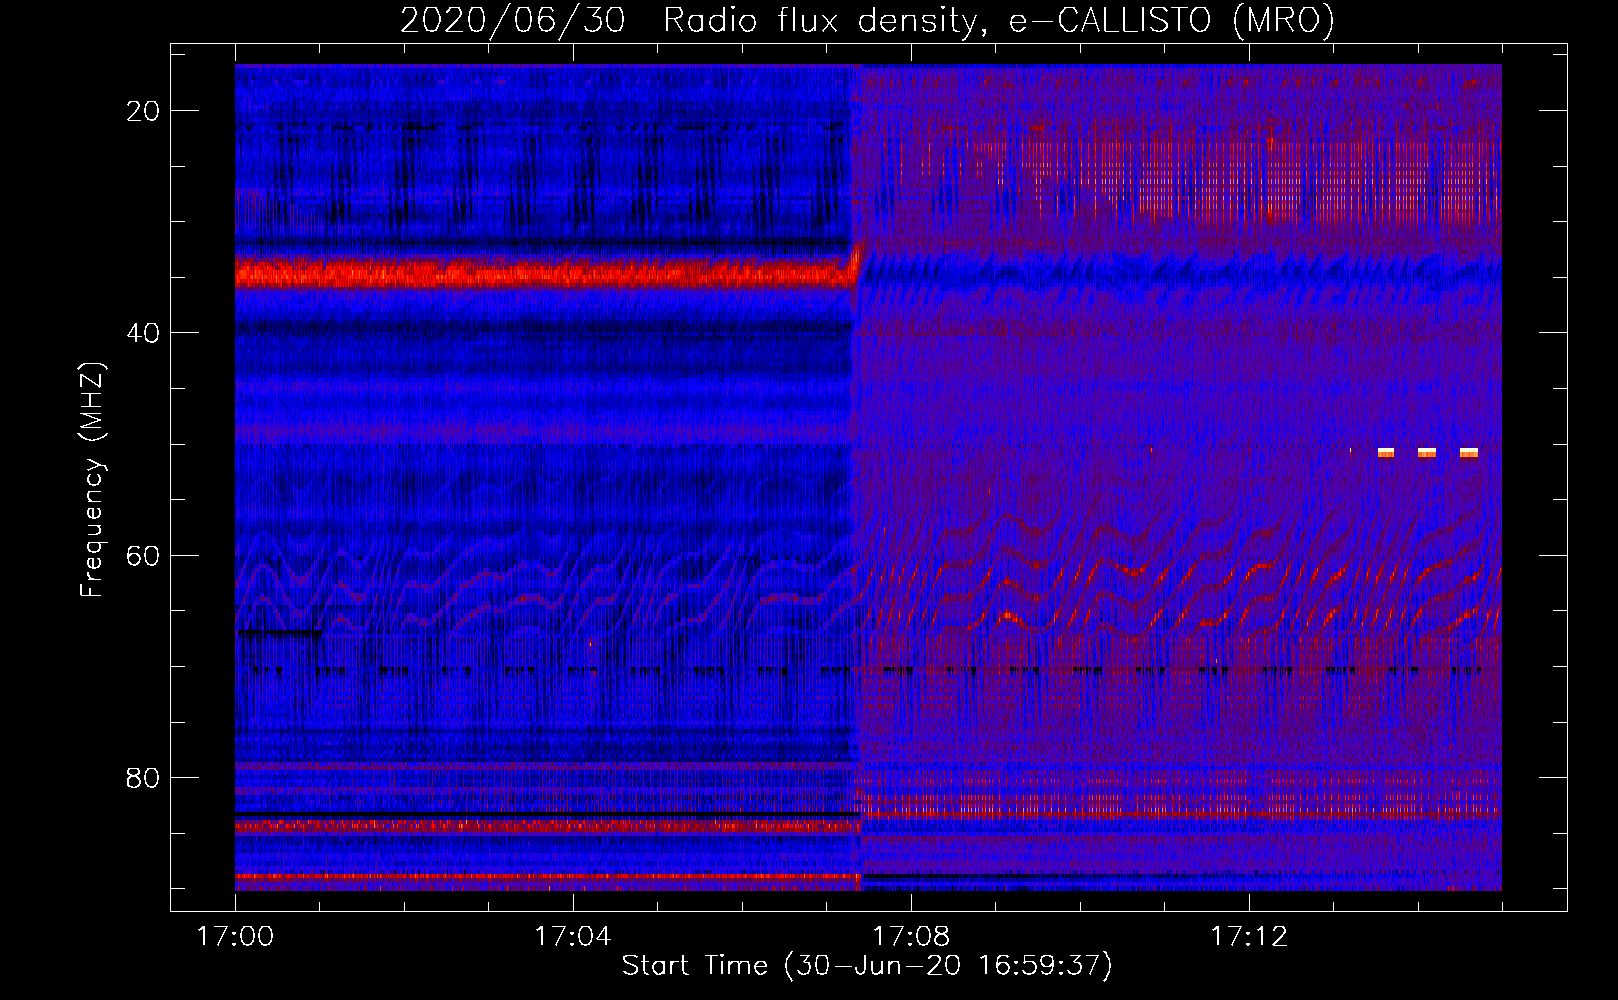Click the 'Frequency (MHZ)' axis label

(92, 480)
